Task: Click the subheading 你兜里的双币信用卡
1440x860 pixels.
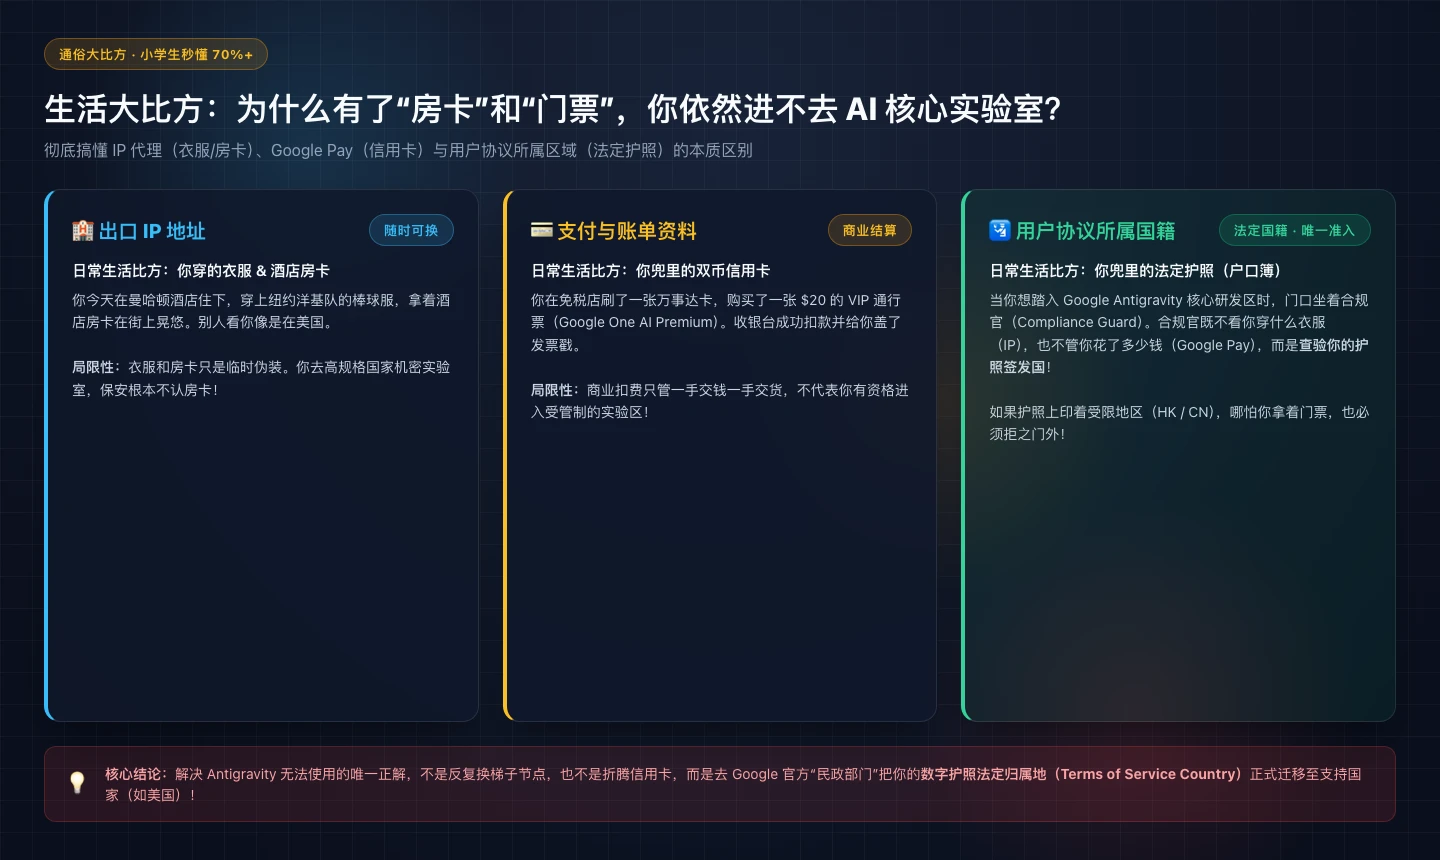Action: point(703,271)
